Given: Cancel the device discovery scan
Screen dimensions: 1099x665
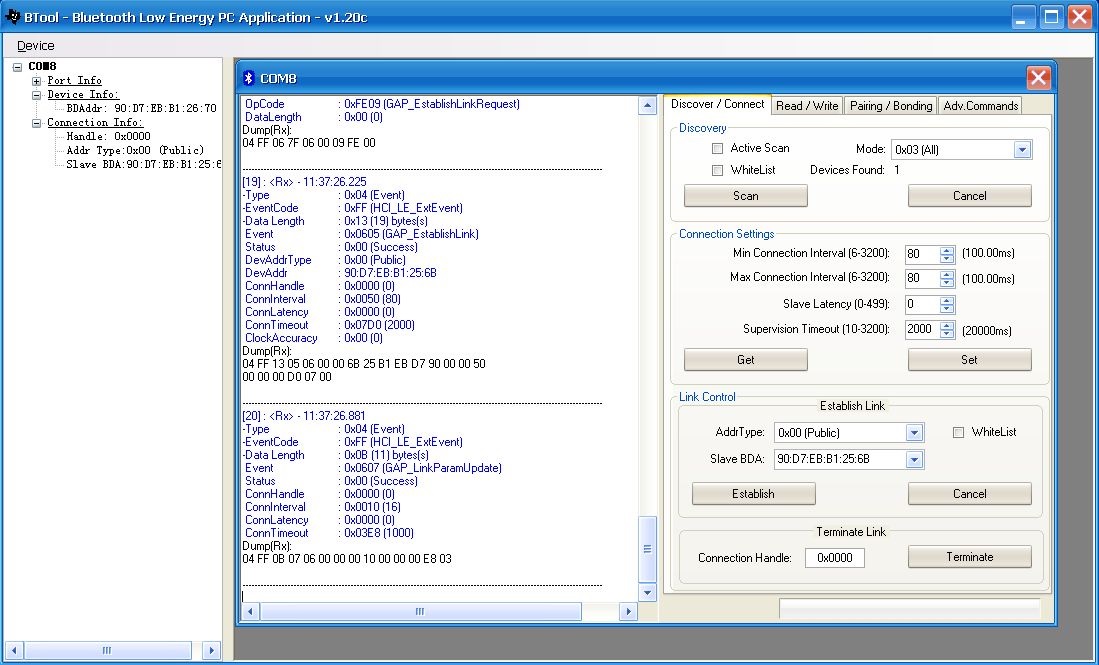Looking at the screenshot, I should coord(969,196).
